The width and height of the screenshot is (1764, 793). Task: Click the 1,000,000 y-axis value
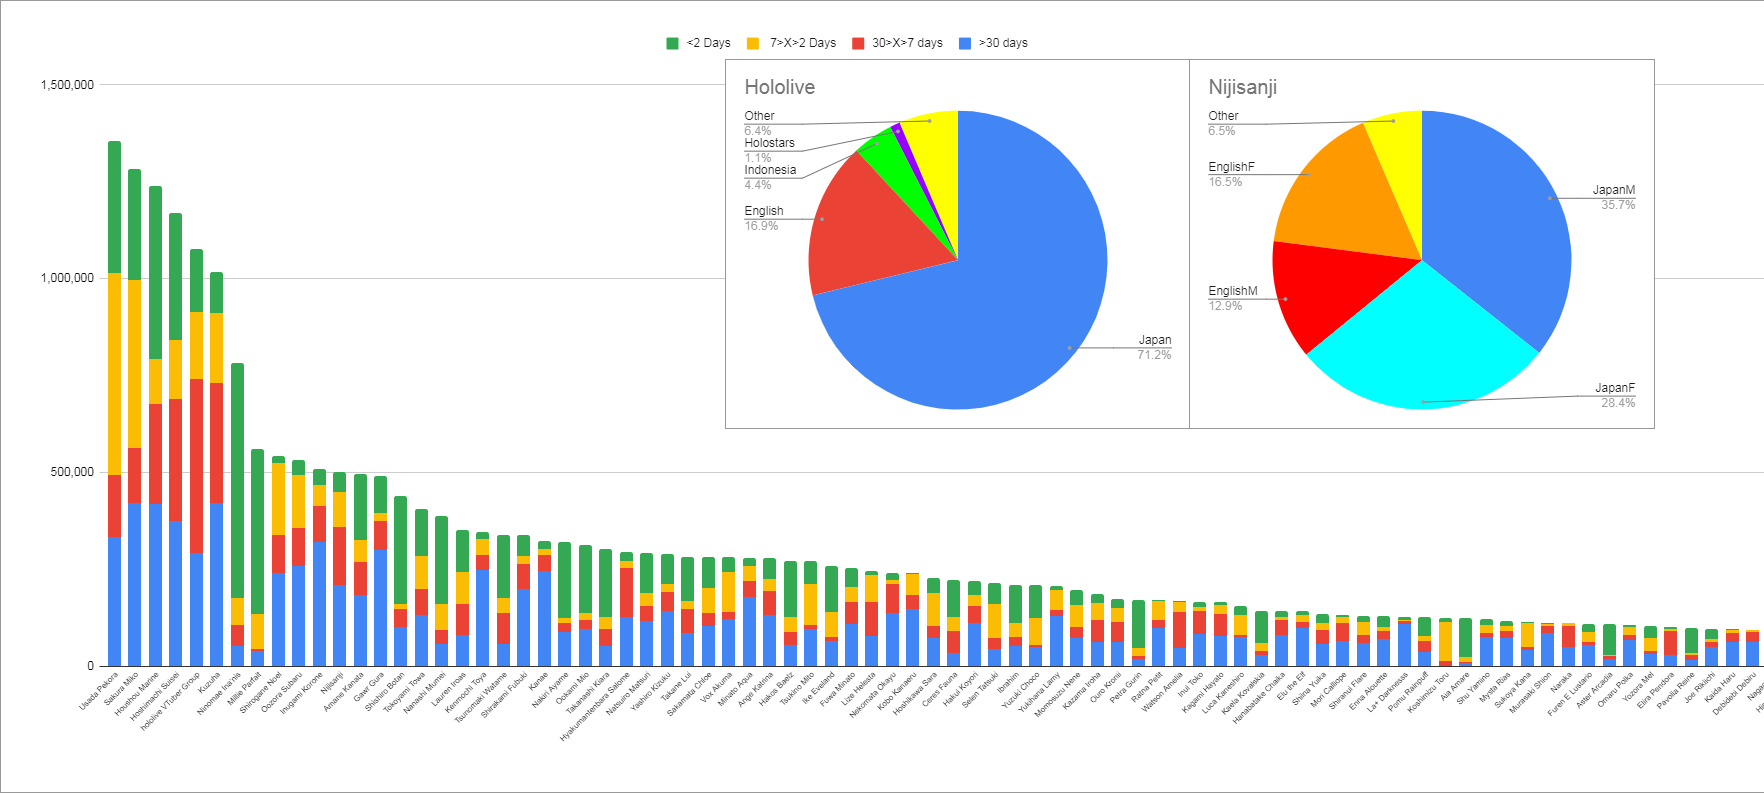click(x=67, y=278)
